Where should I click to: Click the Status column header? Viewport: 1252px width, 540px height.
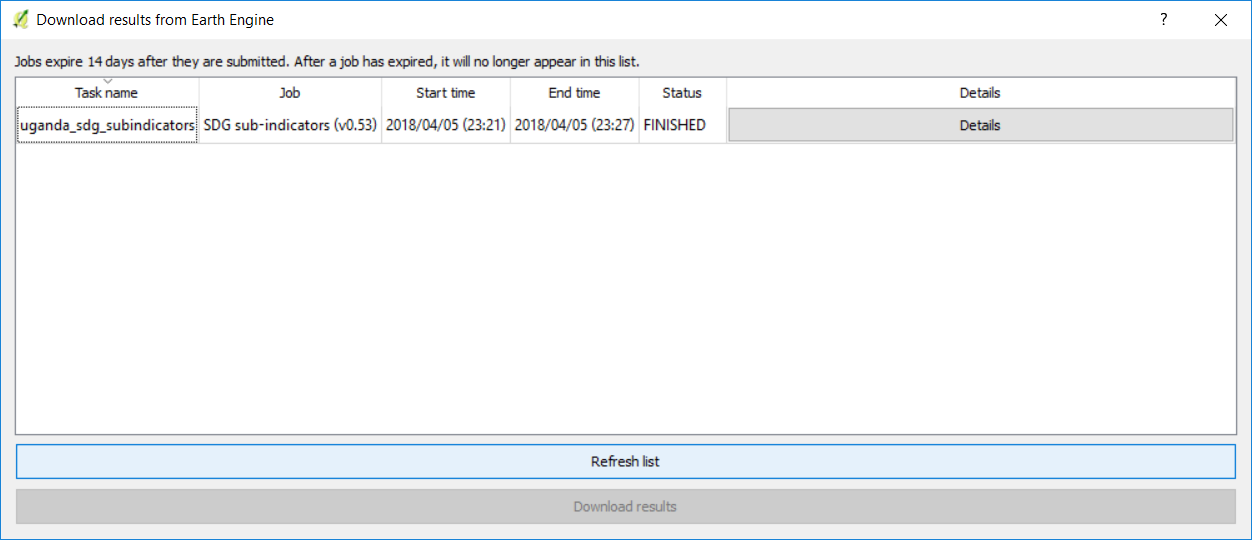pos(682,93)
